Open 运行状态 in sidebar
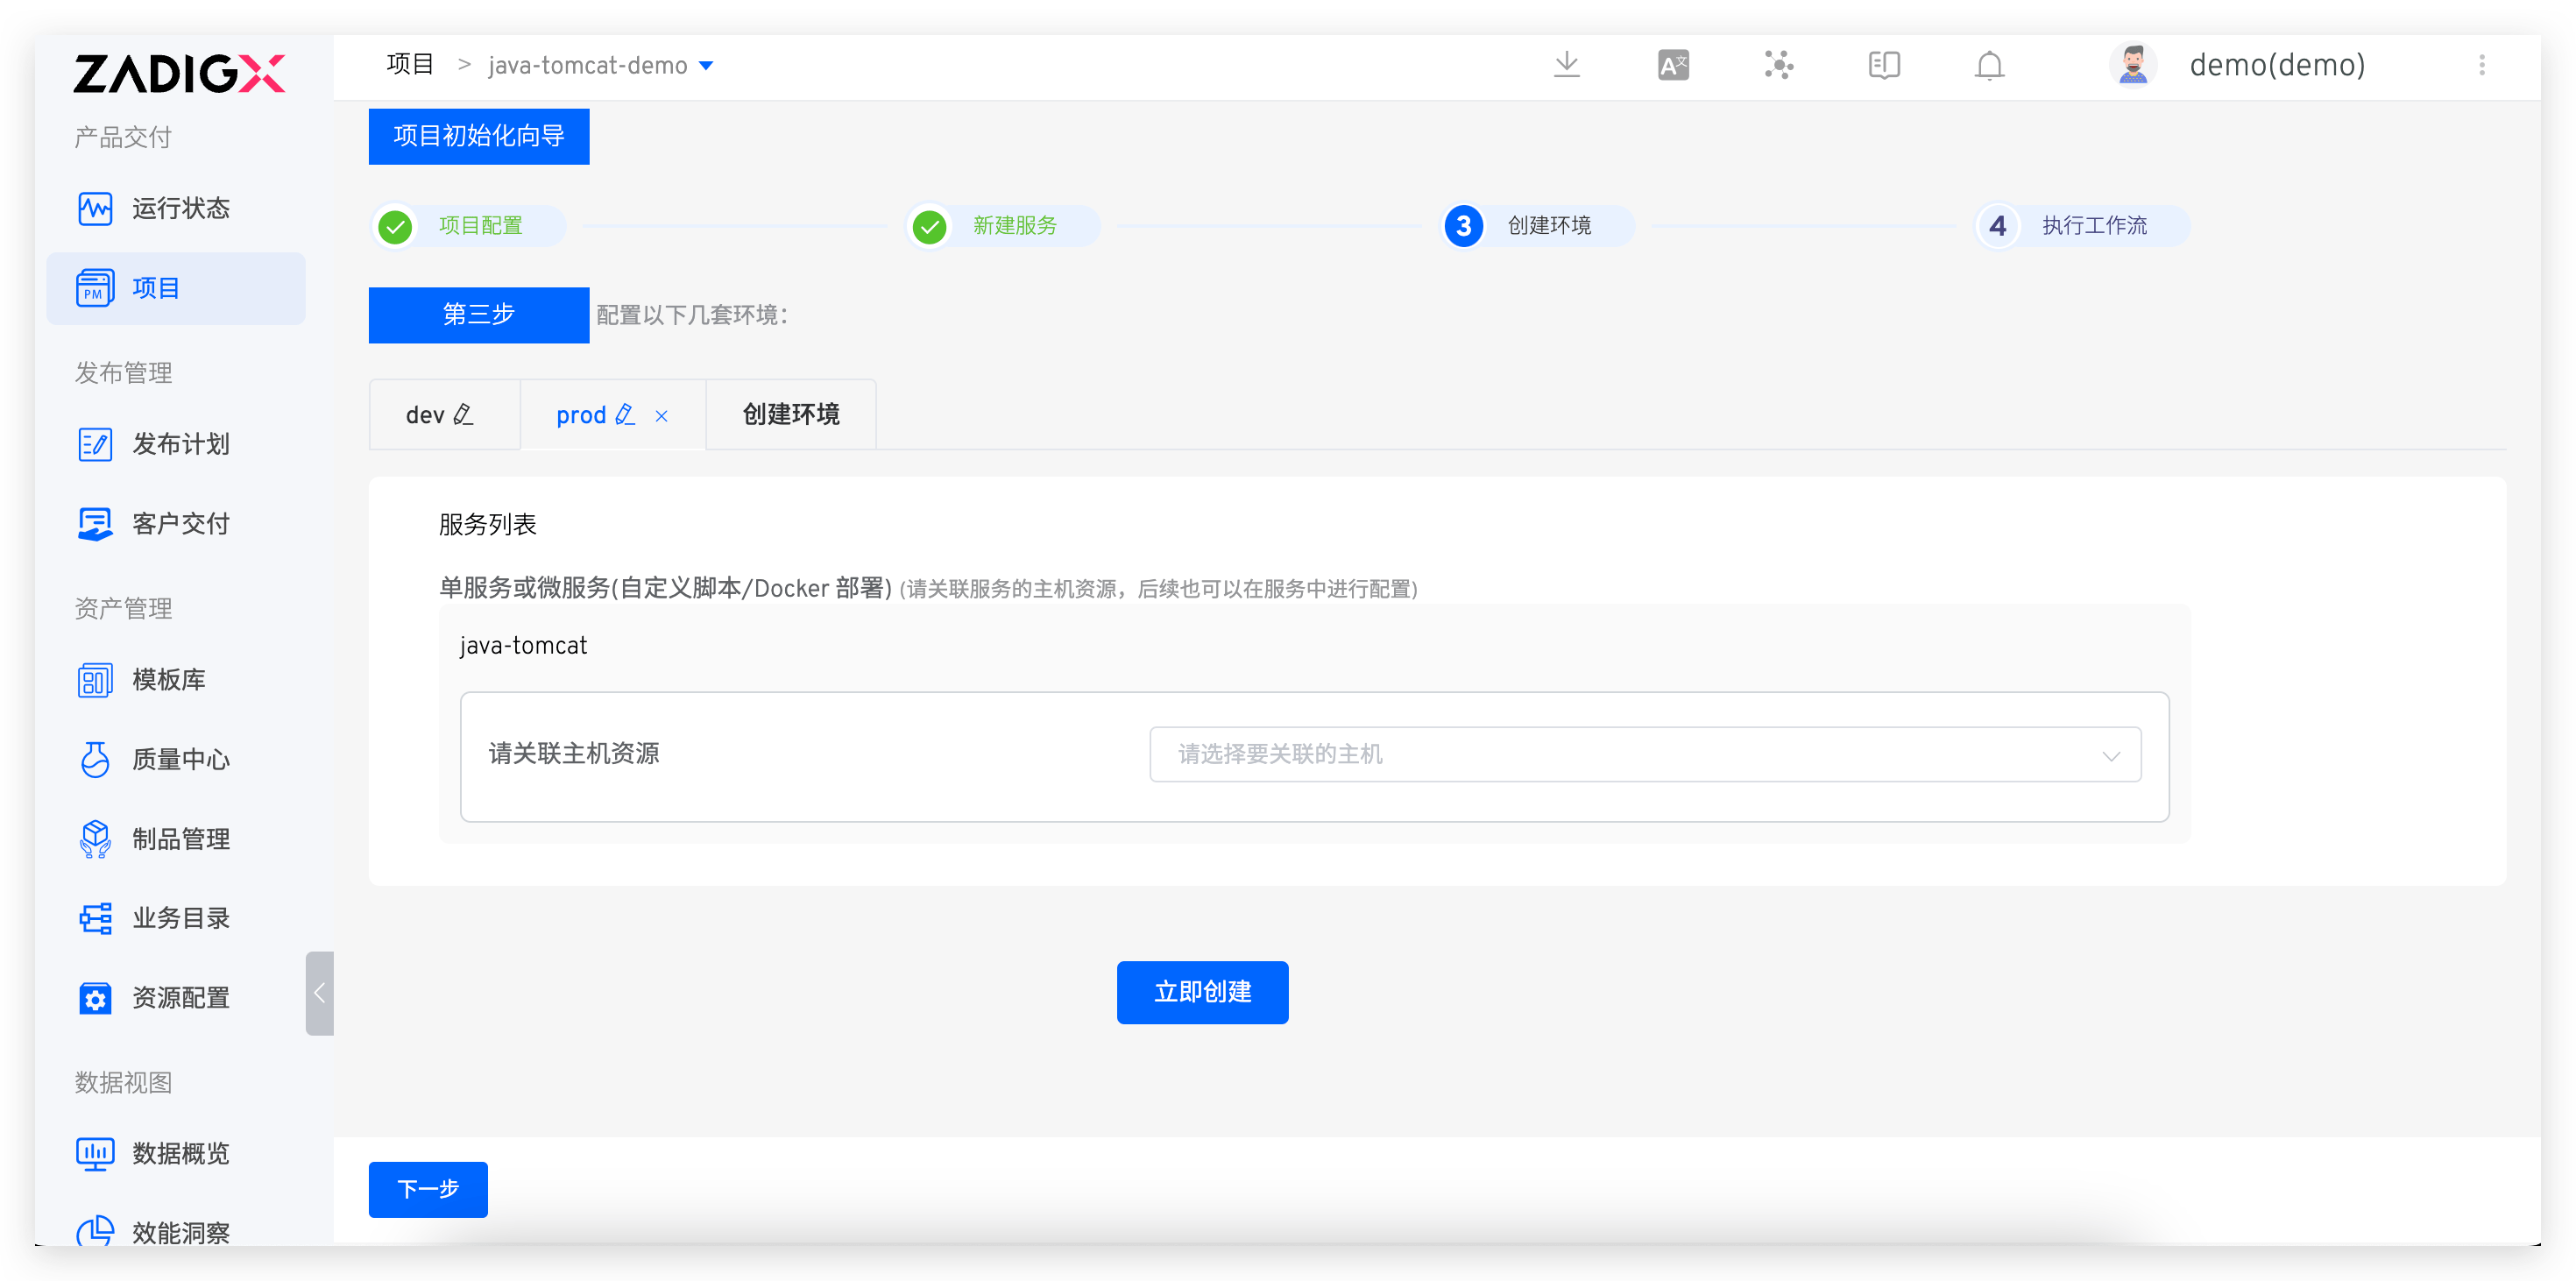 [x=176, y=208]
